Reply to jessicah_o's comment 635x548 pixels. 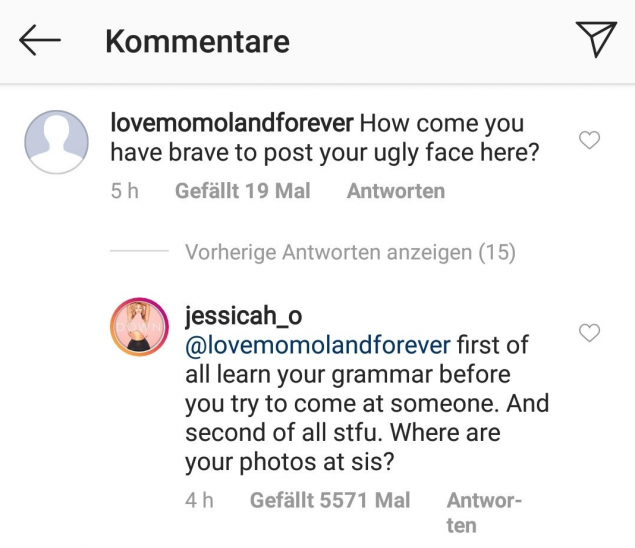(483, 511)
